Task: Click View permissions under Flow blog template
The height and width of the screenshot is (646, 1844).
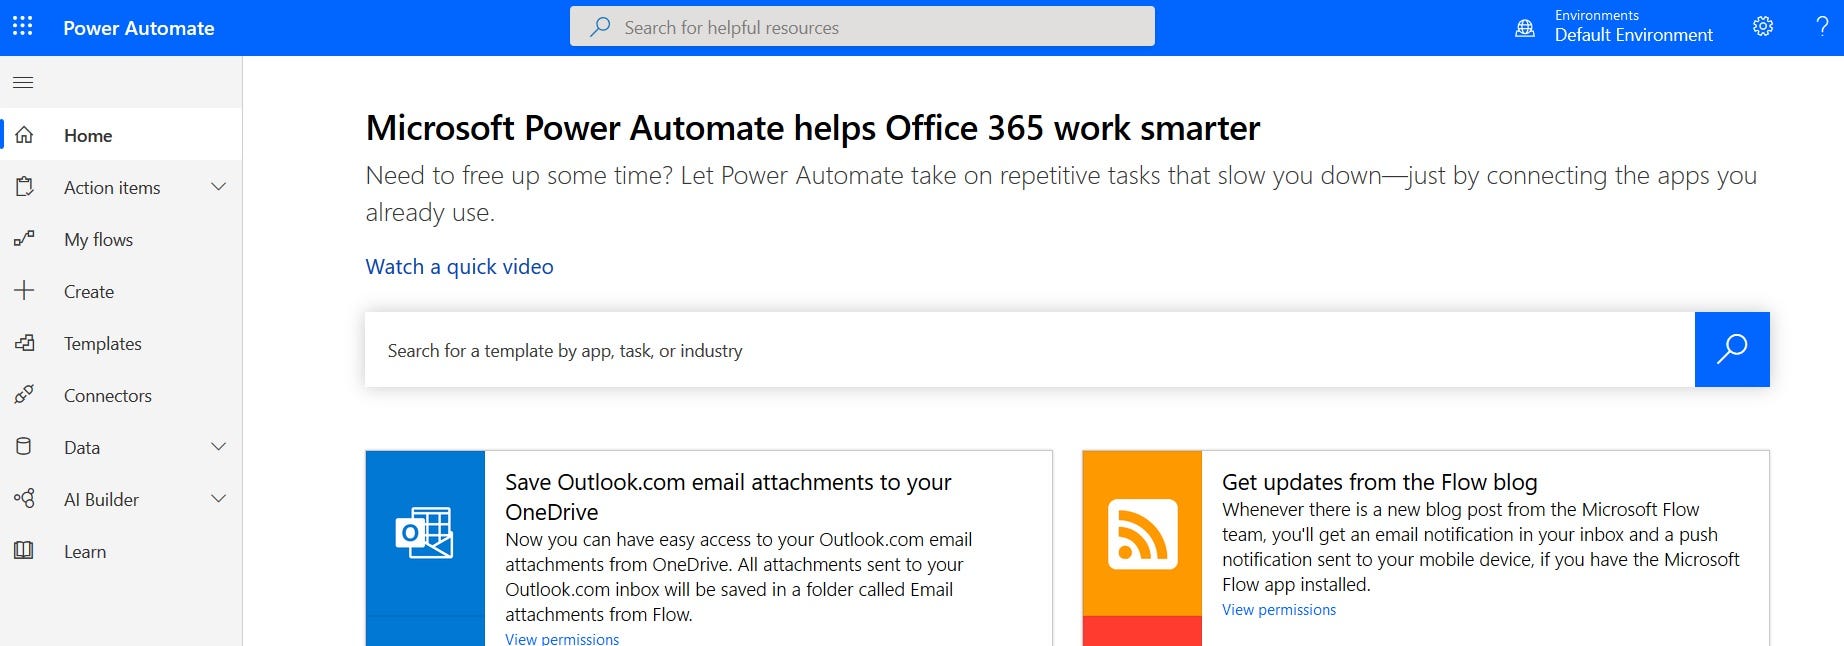Action: coord(1279,609)
